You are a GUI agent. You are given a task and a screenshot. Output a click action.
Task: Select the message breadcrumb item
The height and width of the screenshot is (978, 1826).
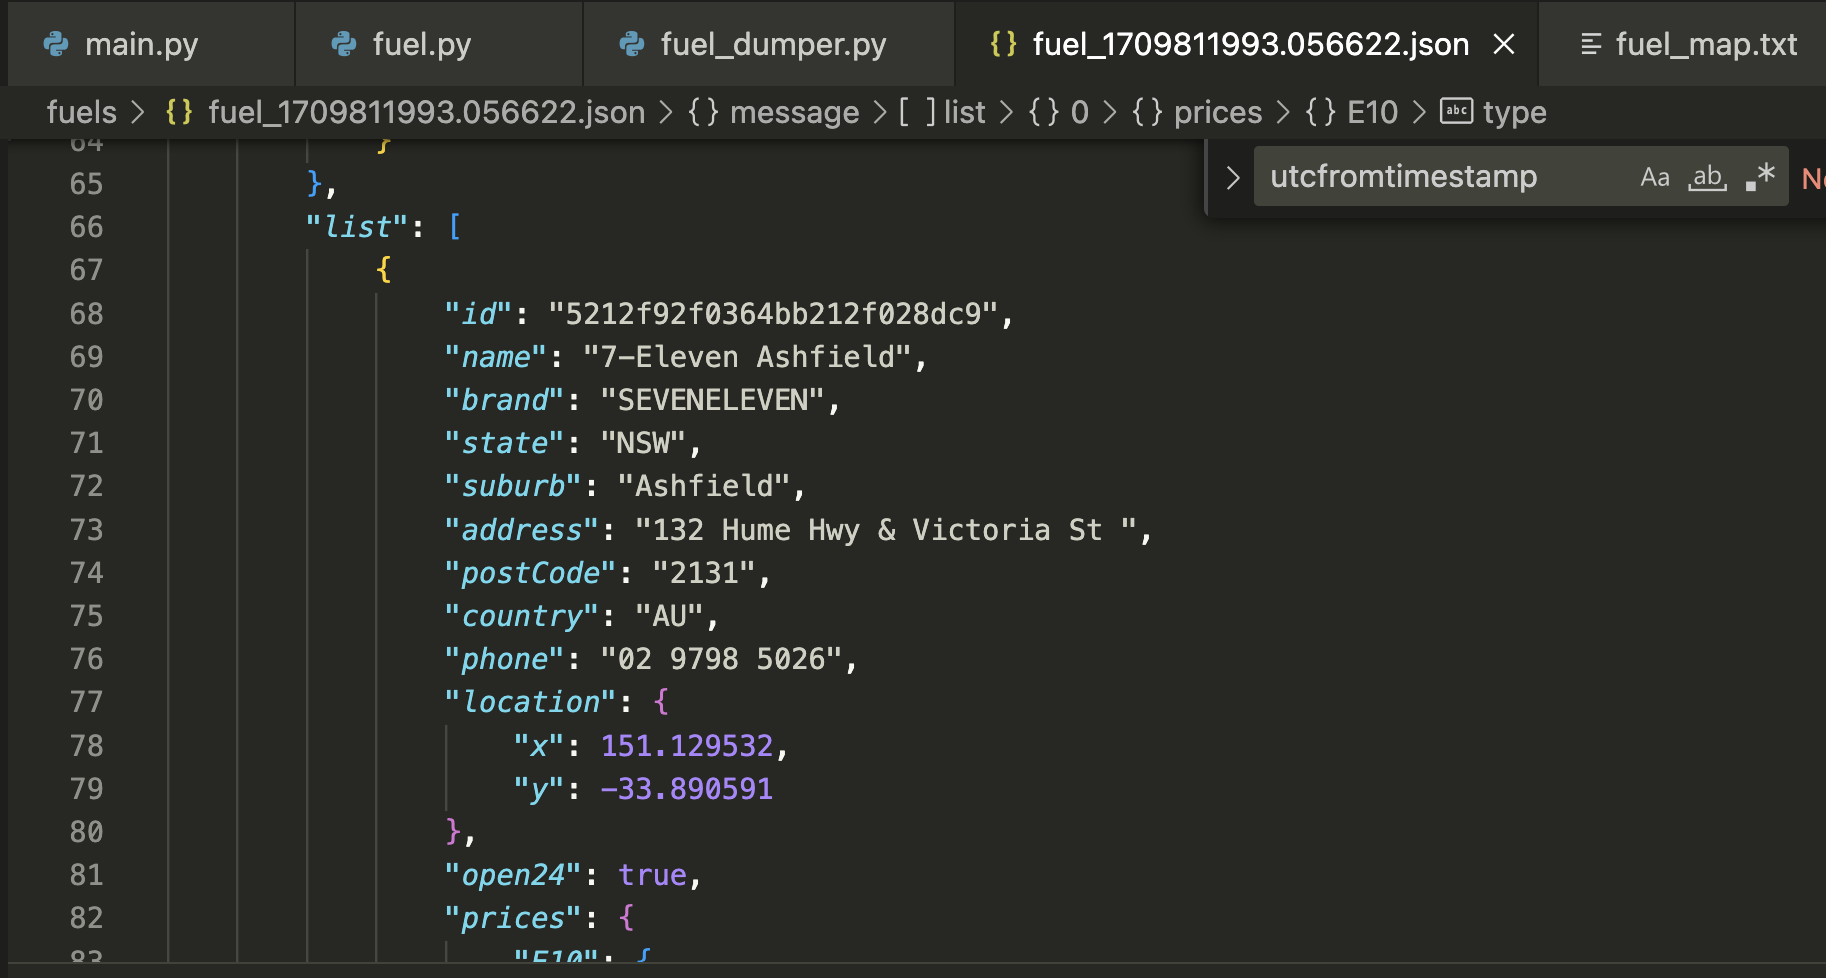click(794, 112)
